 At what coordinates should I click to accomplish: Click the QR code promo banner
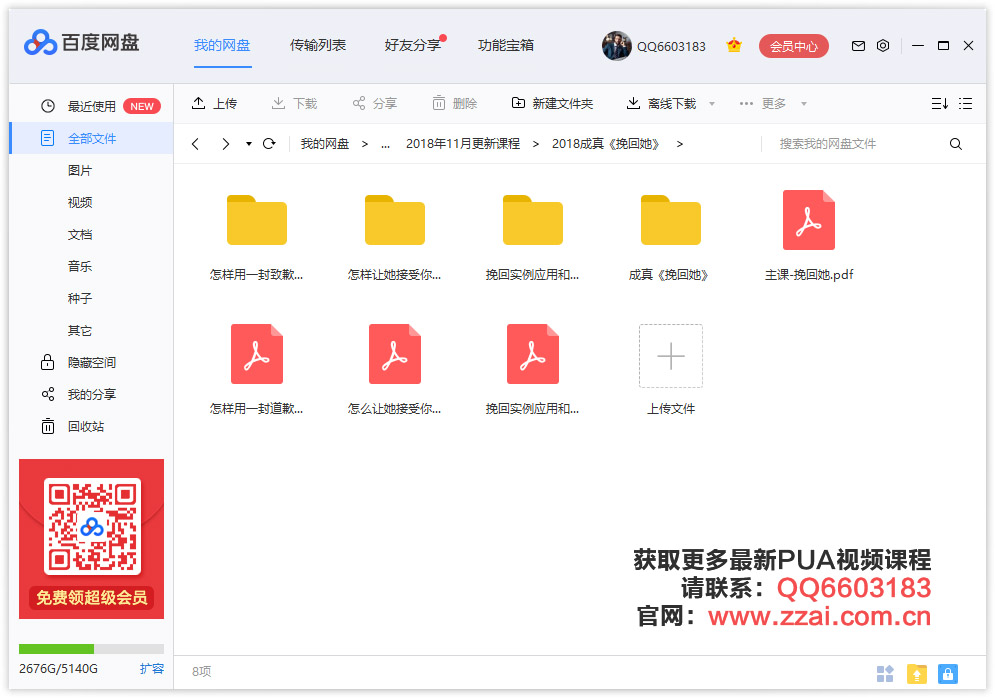pos(91,539)
